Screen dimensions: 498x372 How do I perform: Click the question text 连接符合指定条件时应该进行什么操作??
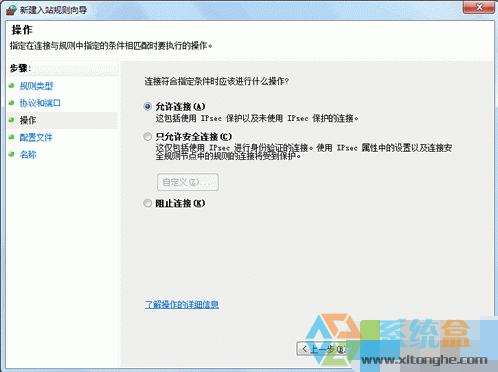(217, 81)
